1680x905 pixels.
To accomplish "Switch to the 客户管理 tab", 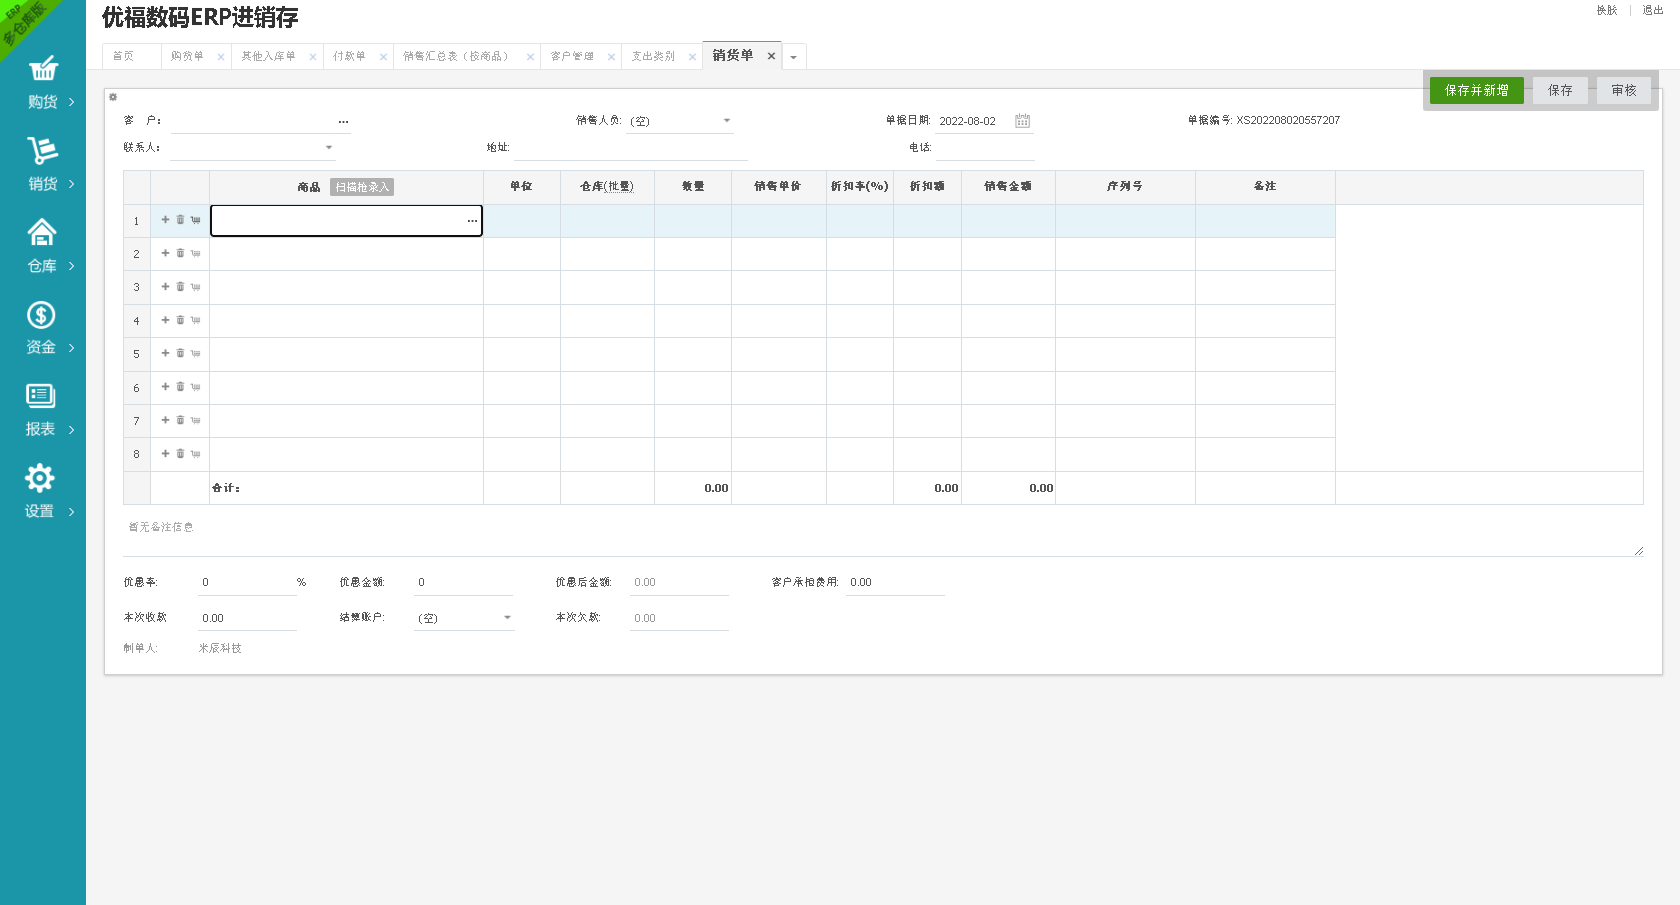I will click(572, 57).
